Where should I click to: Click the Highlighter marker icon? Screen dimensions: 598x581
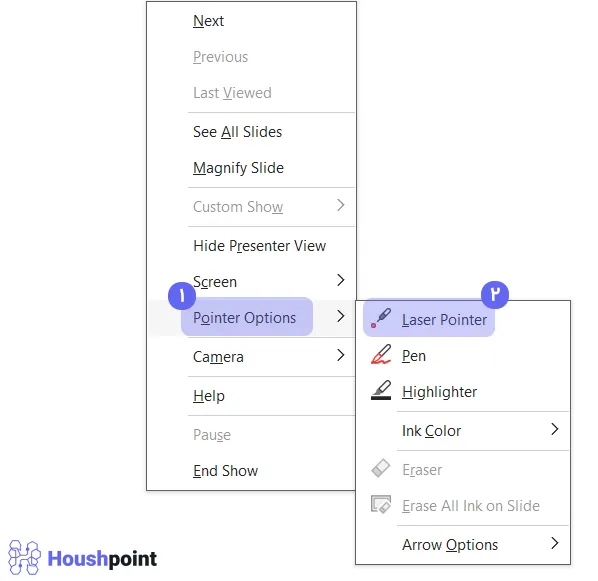tap(381, 390)
